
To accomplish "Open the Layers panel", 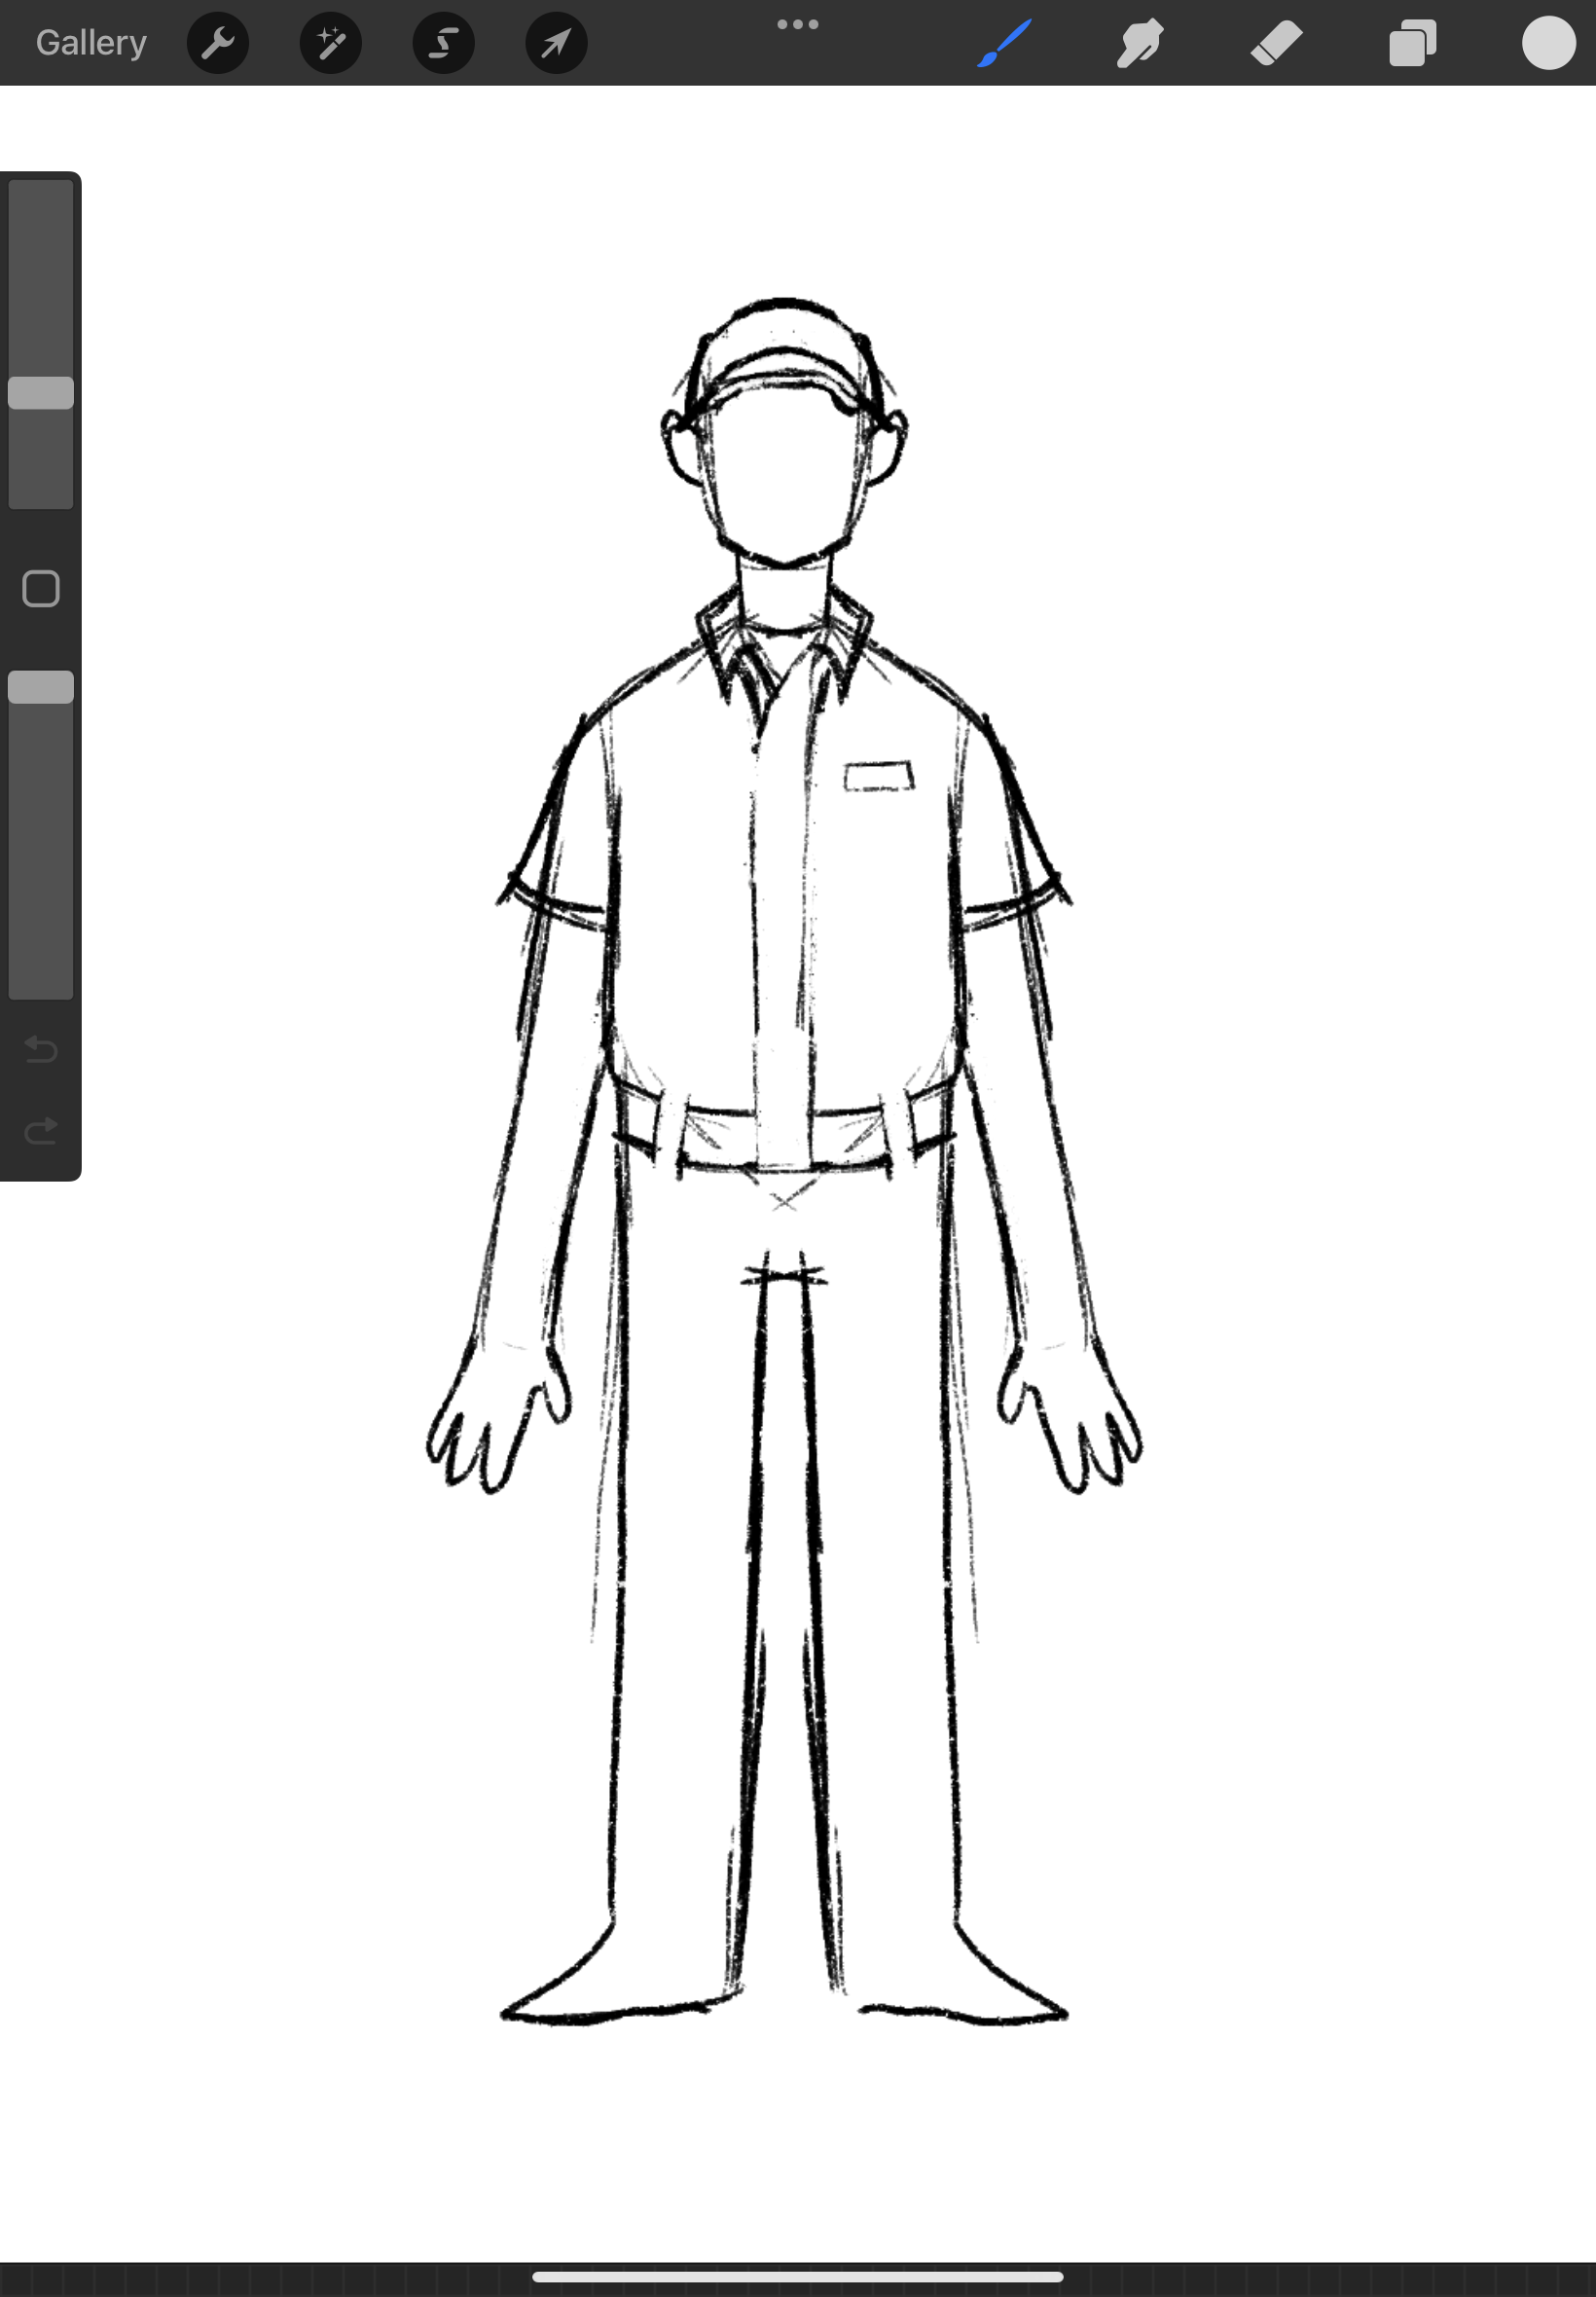I will click(x=1412, y=43).
